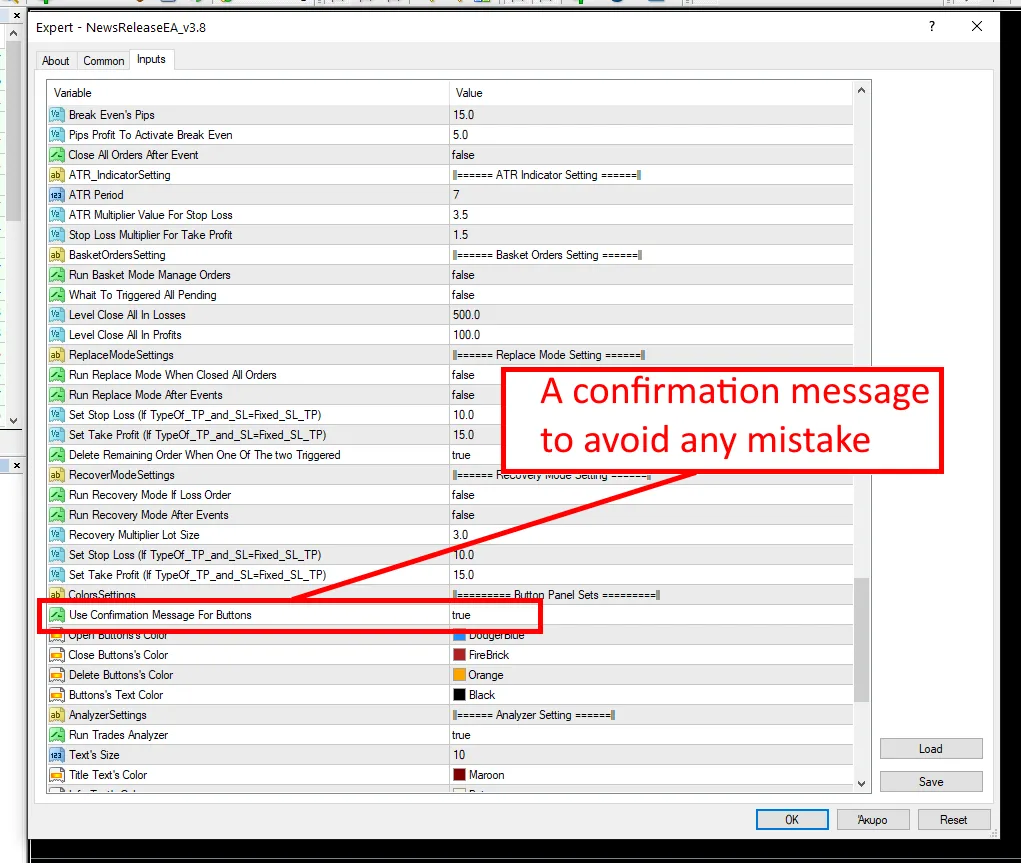Image resolution: width=1021 pixels, height=863 pixels.
Task: Click the ATR_IndicatorSetting string type icon
Action: pyautogui.click(x=57, y=175)
